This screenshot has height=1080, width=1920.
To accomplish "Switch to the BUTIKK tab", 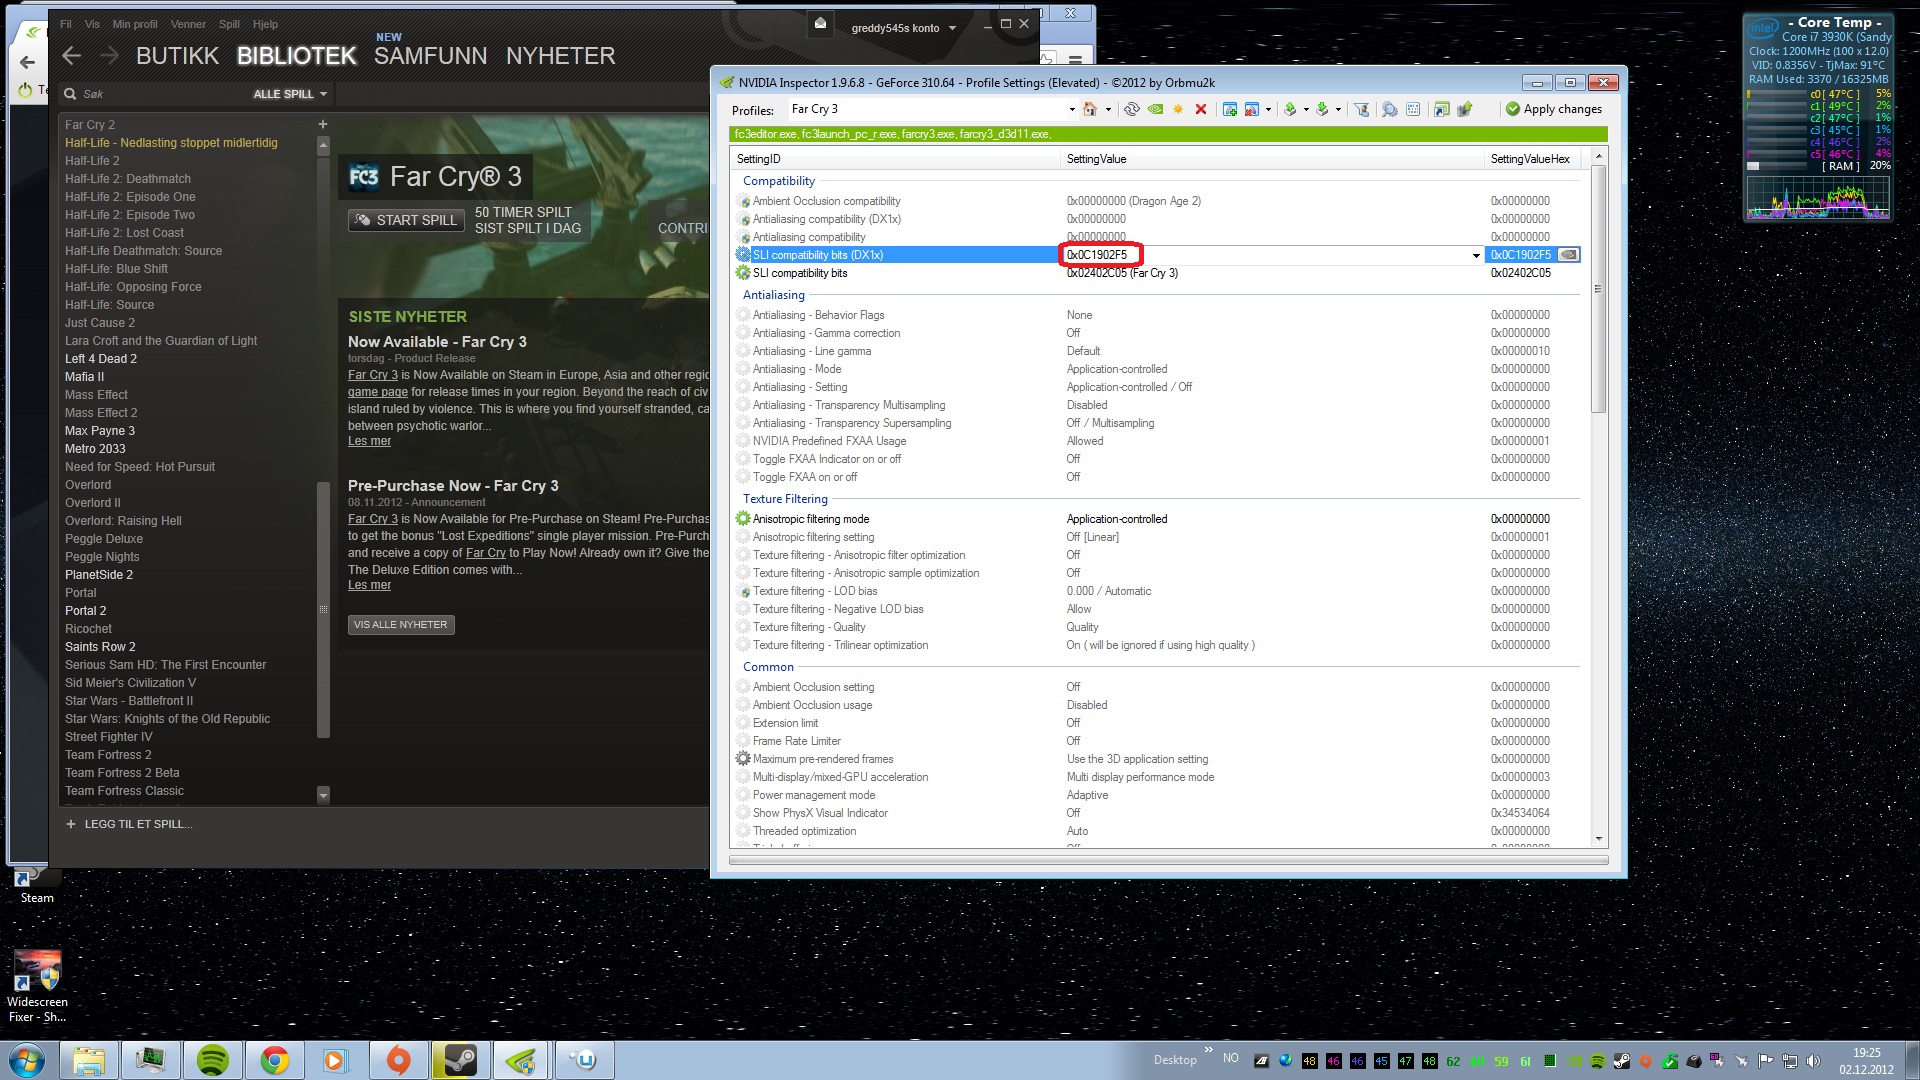I will (x=177, y=56).
